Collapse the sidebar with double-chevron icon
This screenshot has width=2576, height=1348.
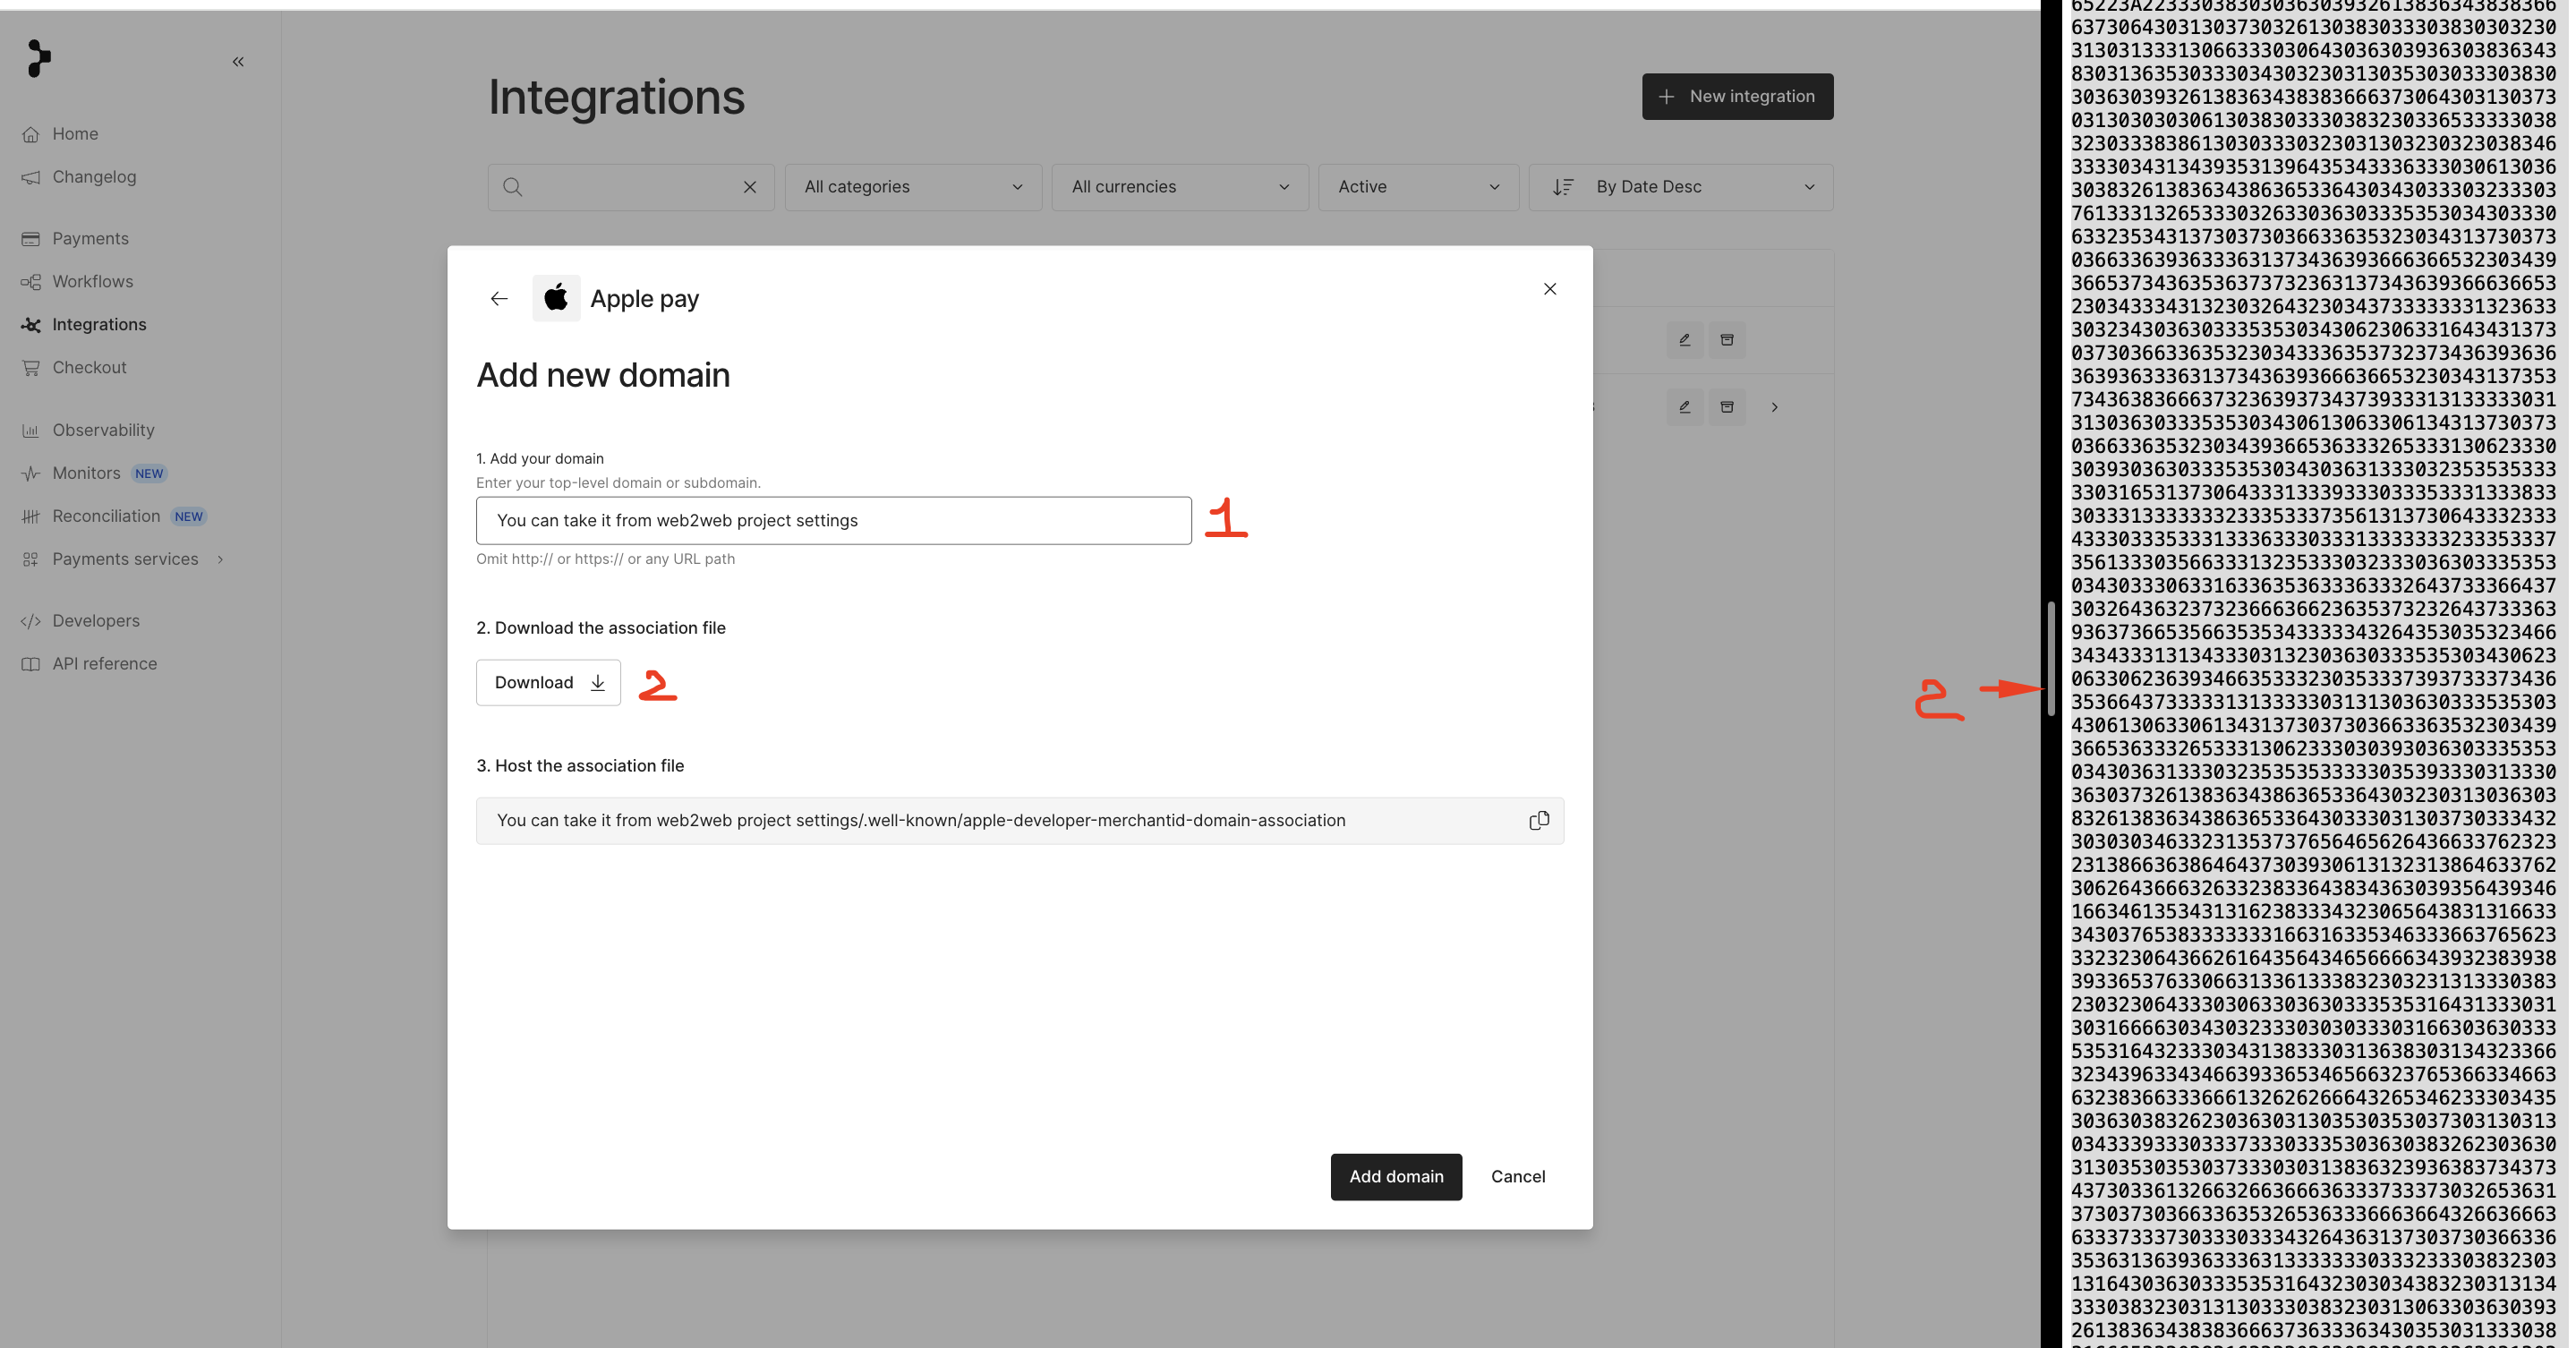click(238, 62)
